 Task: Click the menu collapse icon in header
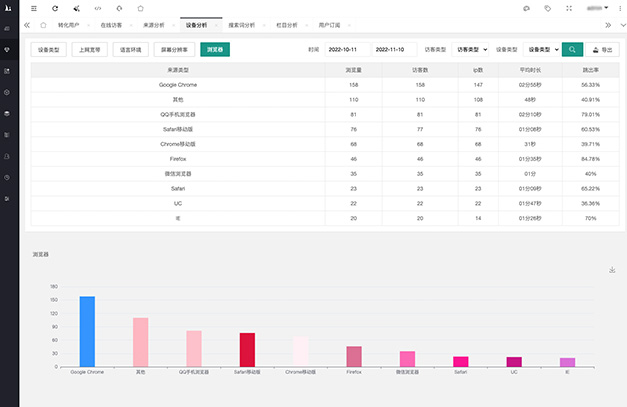[33, 8]
